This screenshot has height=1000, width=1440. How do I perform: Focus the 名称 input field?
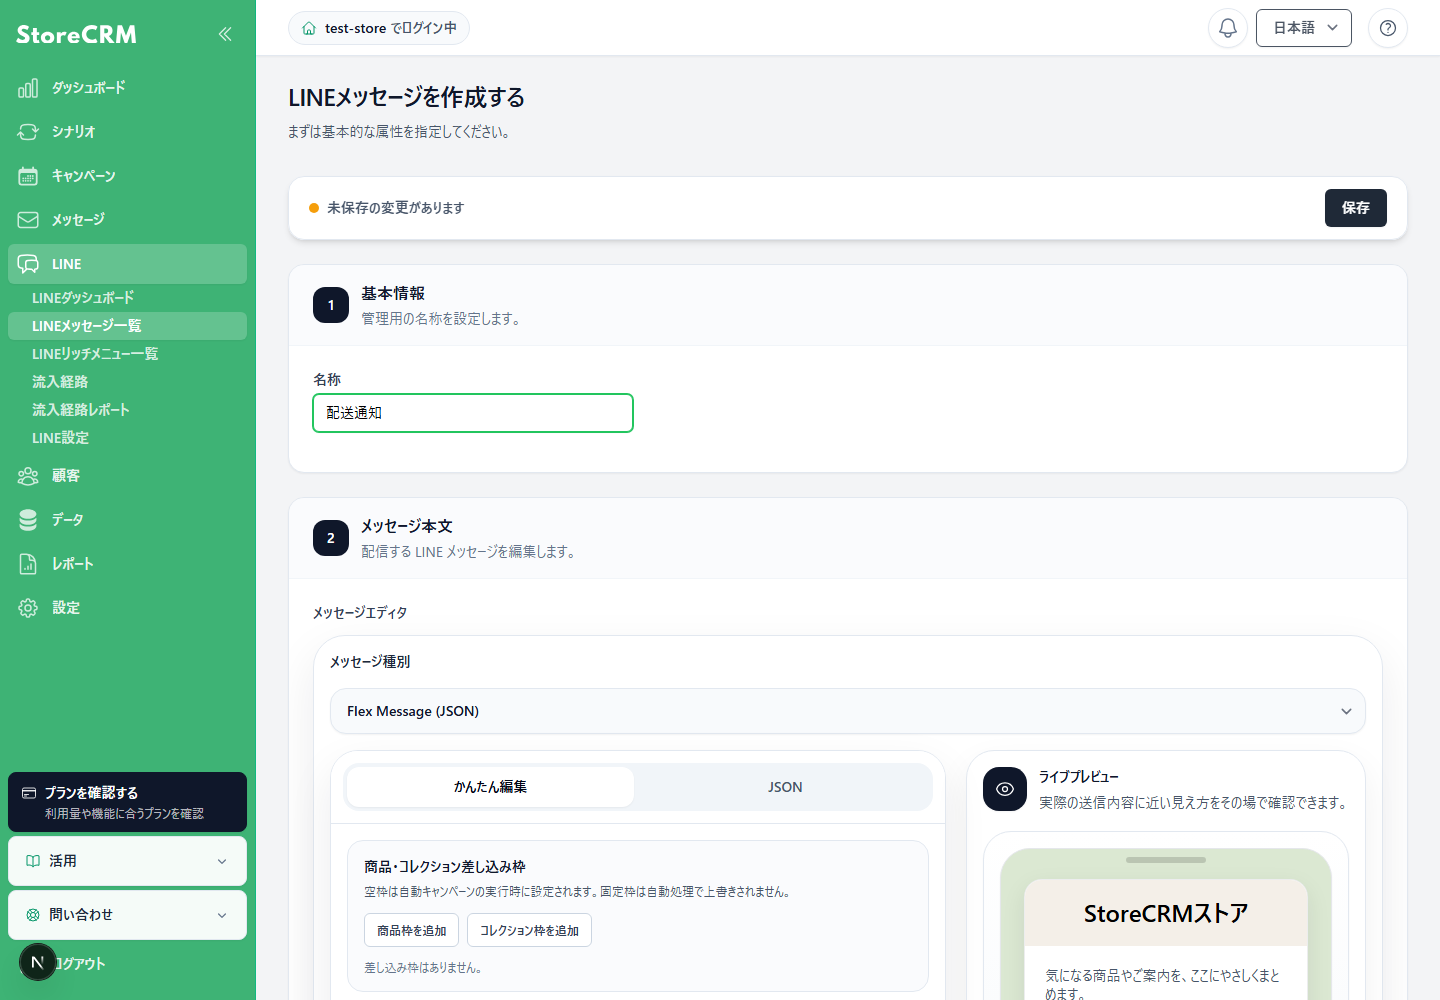473,413
